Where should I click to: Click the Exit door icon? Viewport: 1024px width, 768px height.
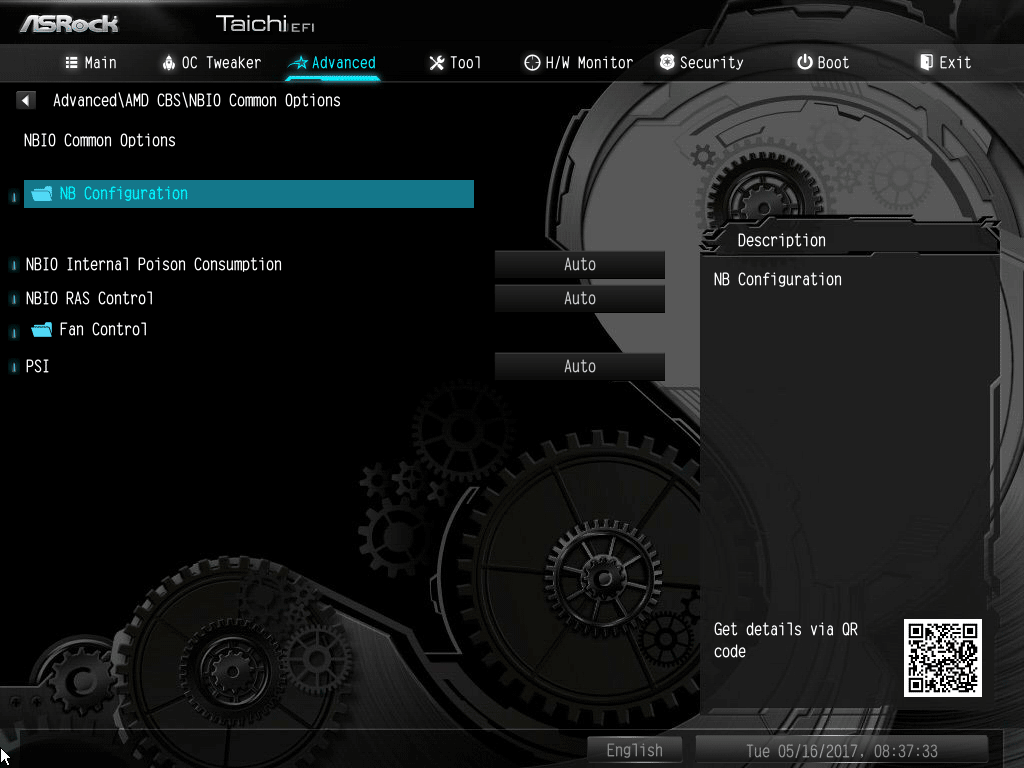click(926, 62)
